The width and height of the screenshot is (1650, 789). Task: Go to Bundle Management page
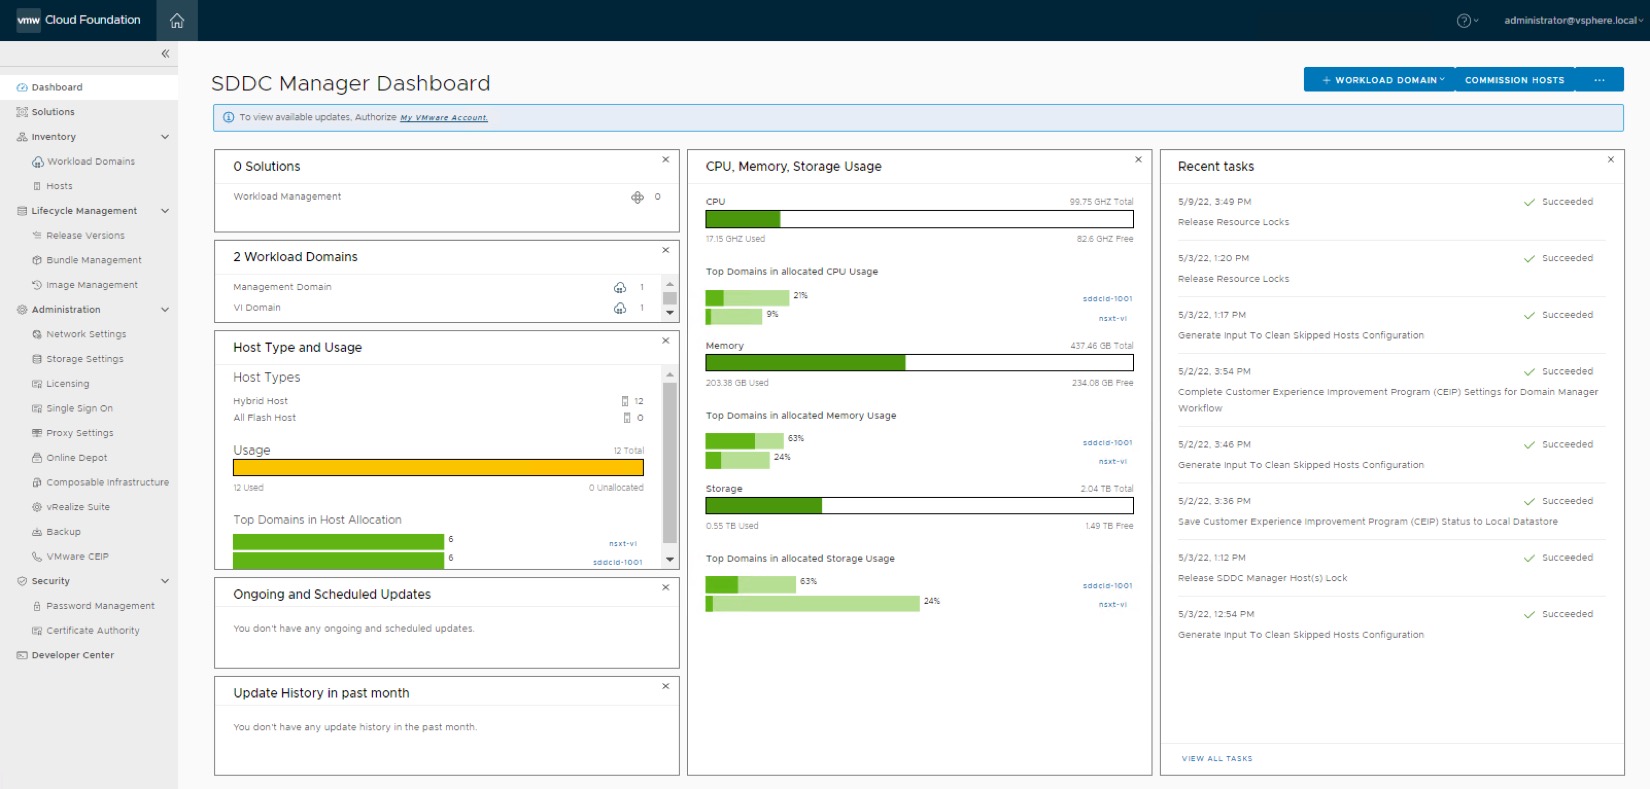point(94,260)
